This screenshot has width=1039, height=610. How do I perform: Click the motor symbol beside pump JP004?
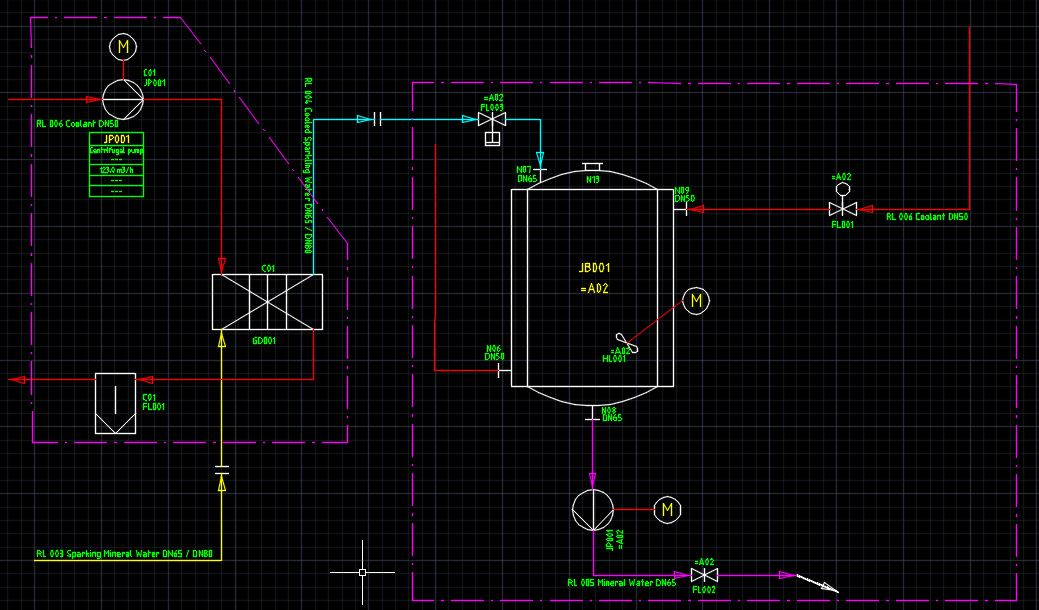click(x=665, y=511)
